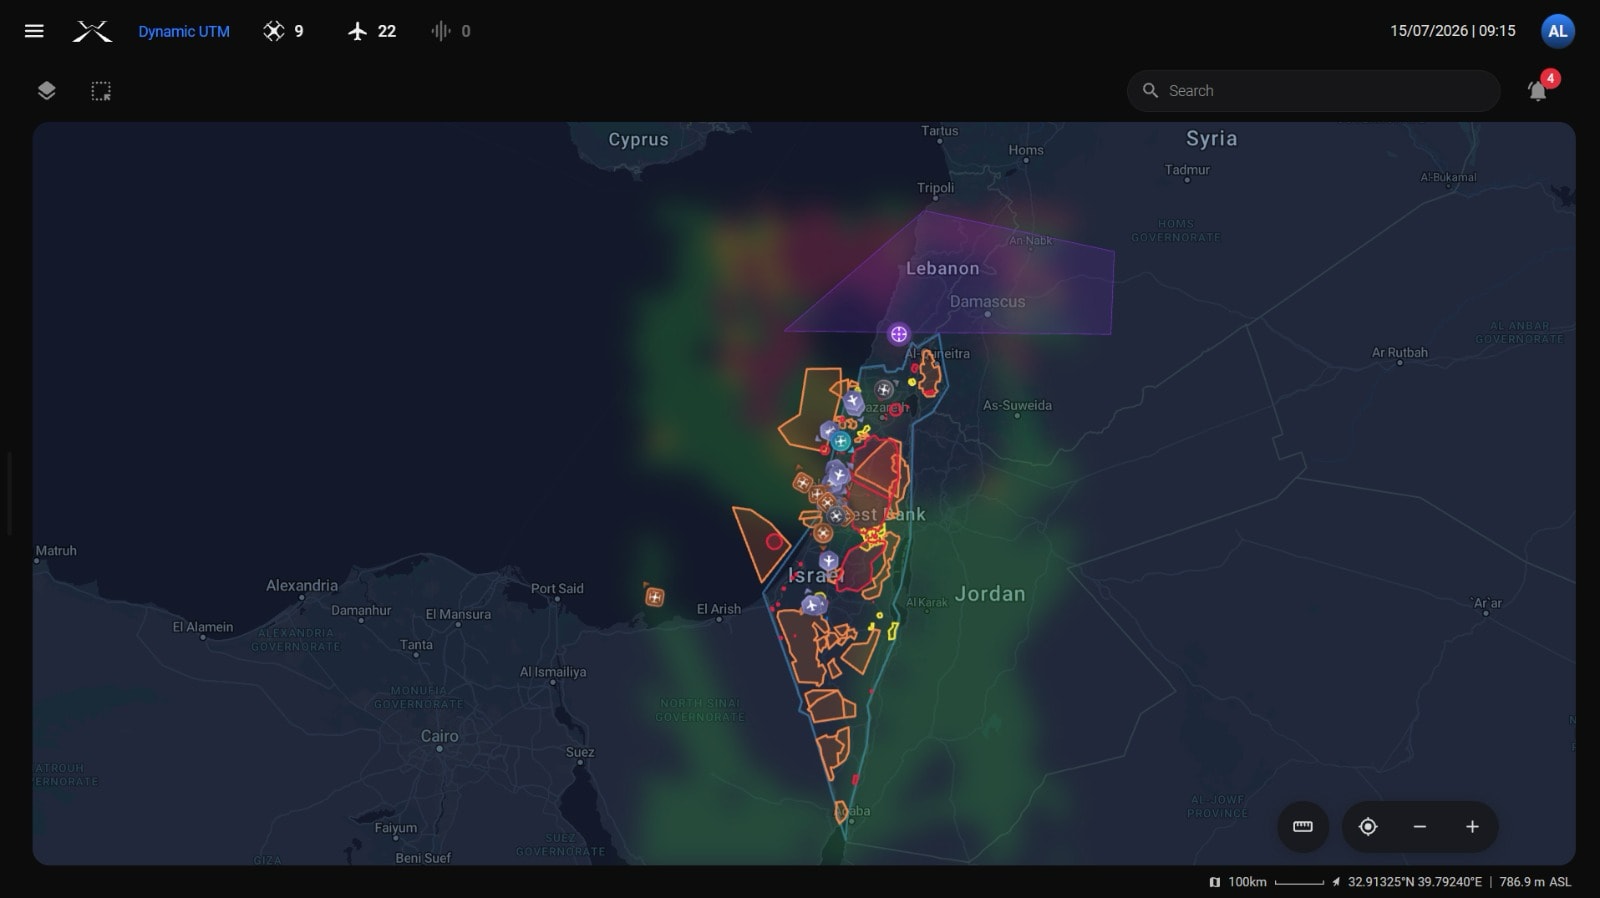Select the purple target marker near Lebanon
The image size is (1600, 898).
(899, 334)
